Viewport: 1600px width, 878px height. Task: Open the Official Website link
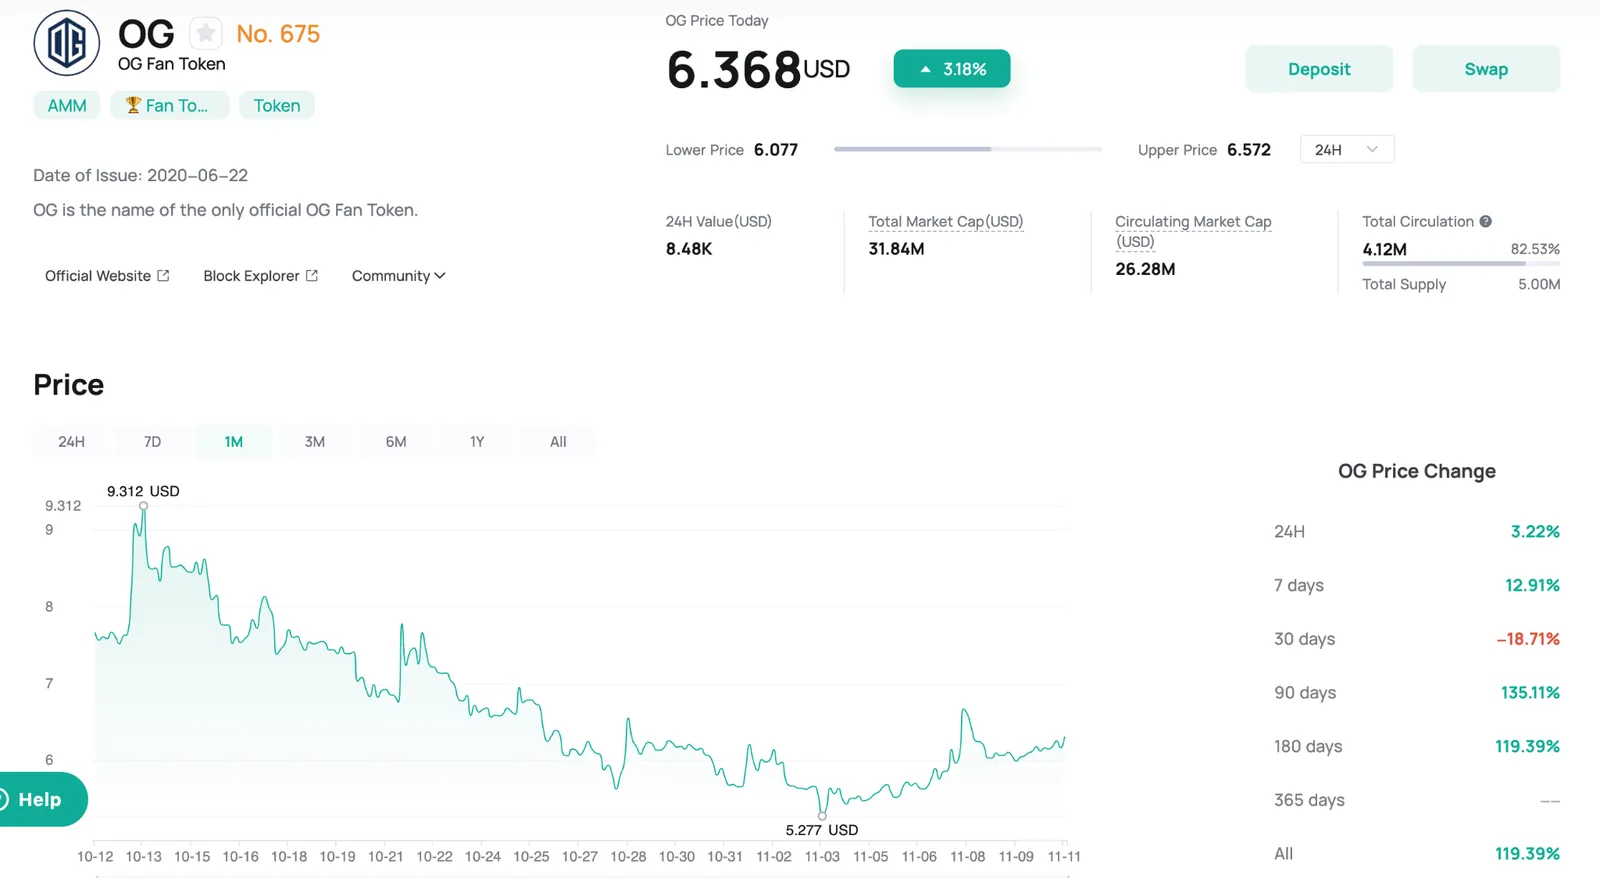pos(107,276)
